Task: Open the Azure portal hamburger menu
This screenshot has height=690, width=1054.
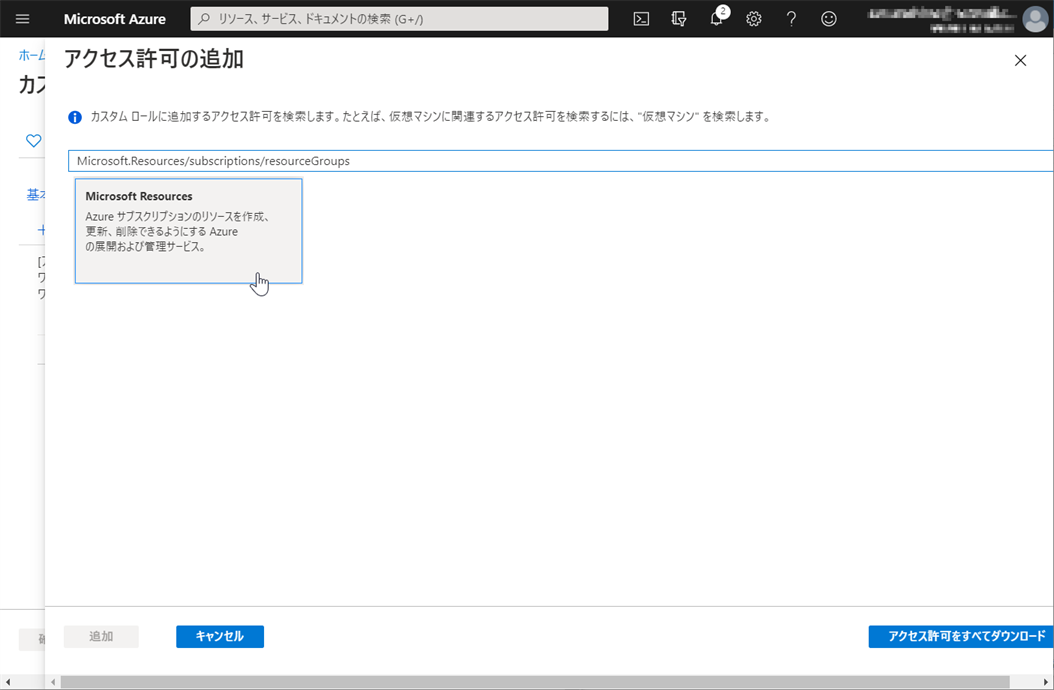Action: coord(22,19)
